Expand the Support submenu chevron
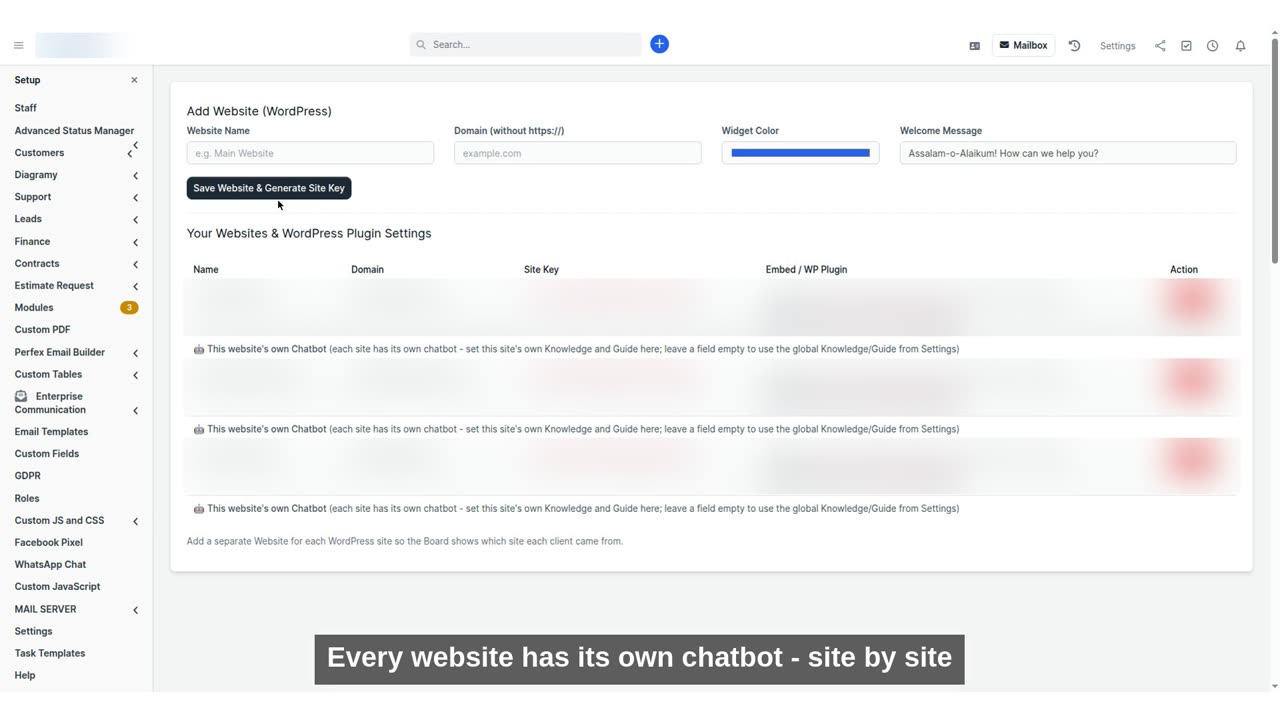This screenshot has height=720, width=1280. (135, 198)
